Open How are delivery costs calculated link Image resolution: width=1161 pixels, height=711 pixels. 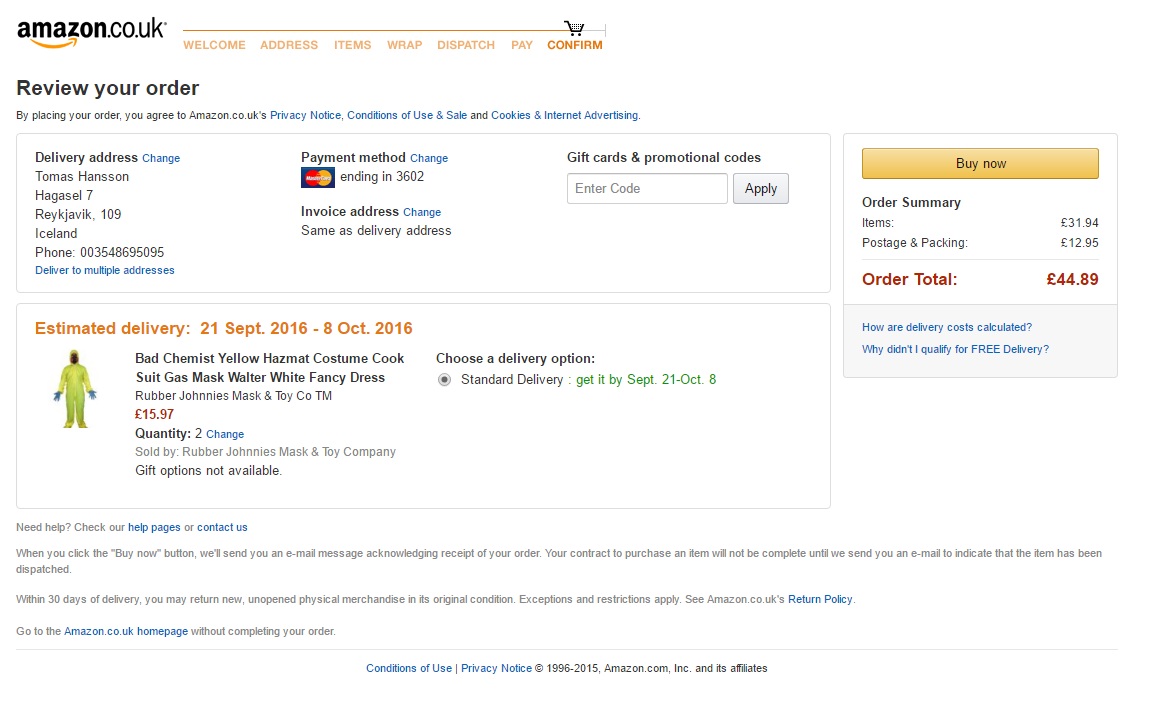[x=946, y=327]
